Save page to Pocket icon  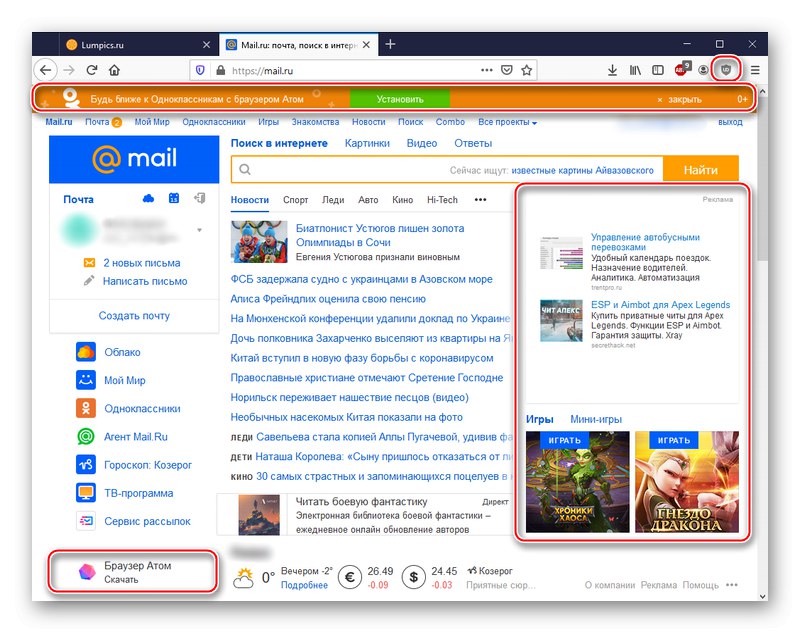[507, 70]
